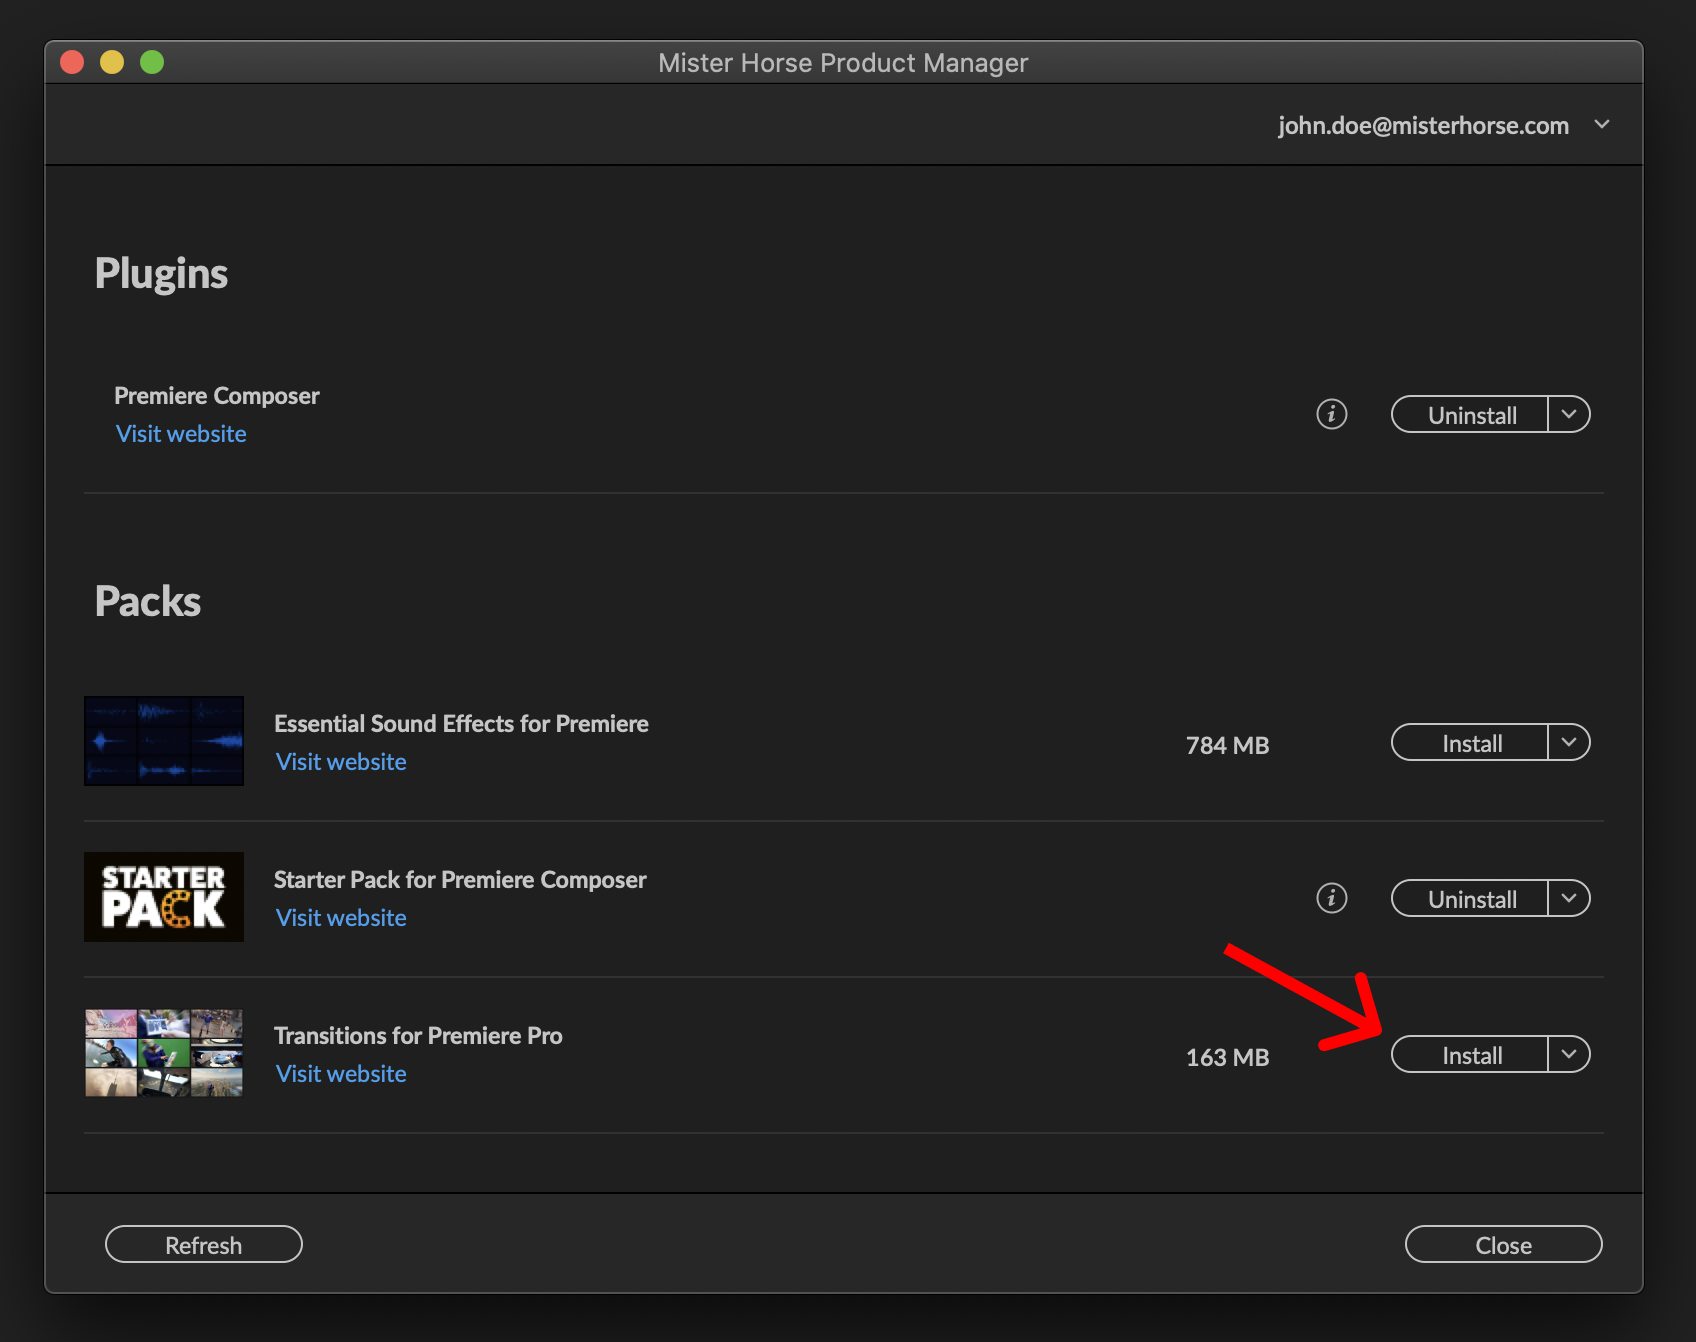
Task: Uninstall Starter Pack for Premiere Composer
Action: pos(1470,898)
